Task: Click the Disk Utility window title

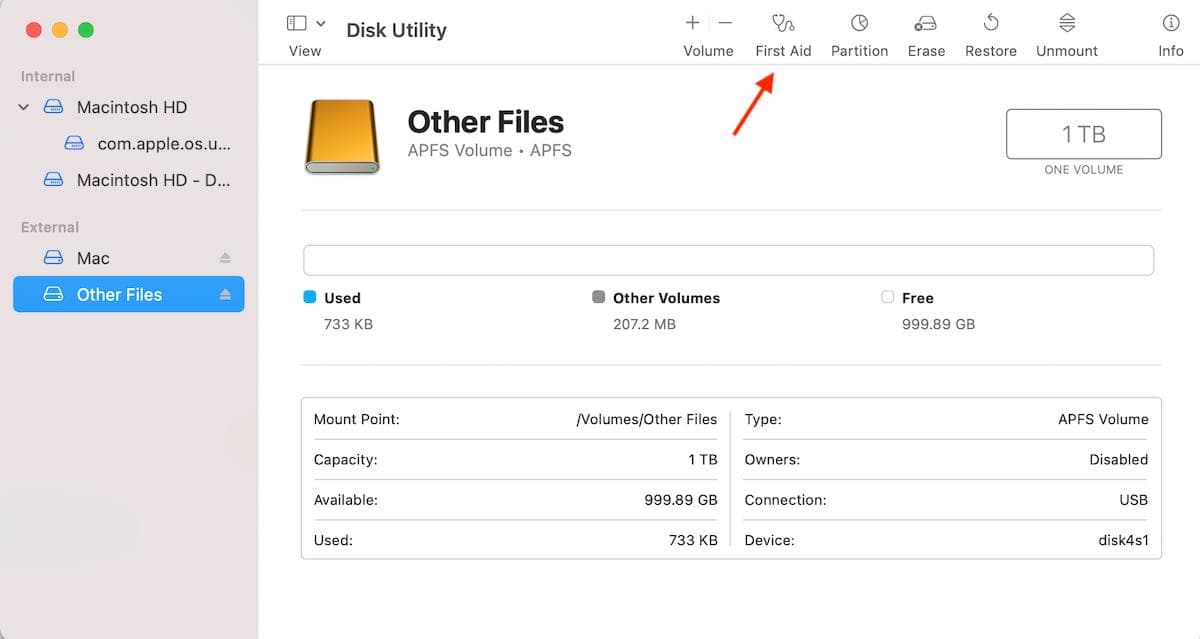Action: (x=396, y=30)
